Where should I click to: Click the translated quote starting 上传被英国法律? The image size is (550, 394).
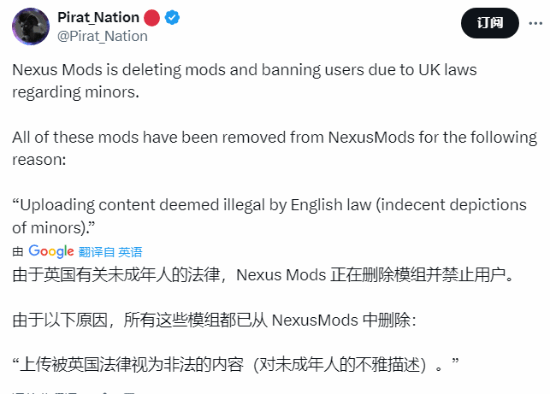click(x=235, y=365)
